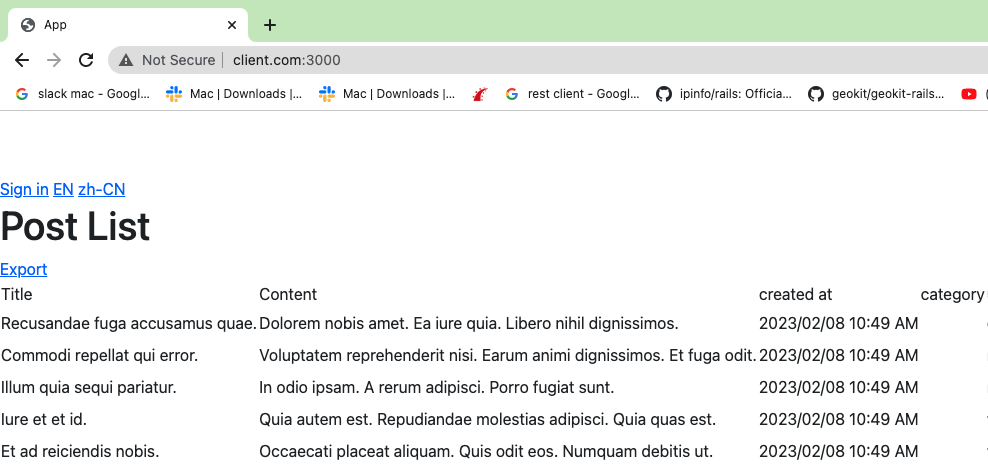Open the ipinfo/rails GitHub bookmark
This screenshot has width=988, height=467.
724,94
